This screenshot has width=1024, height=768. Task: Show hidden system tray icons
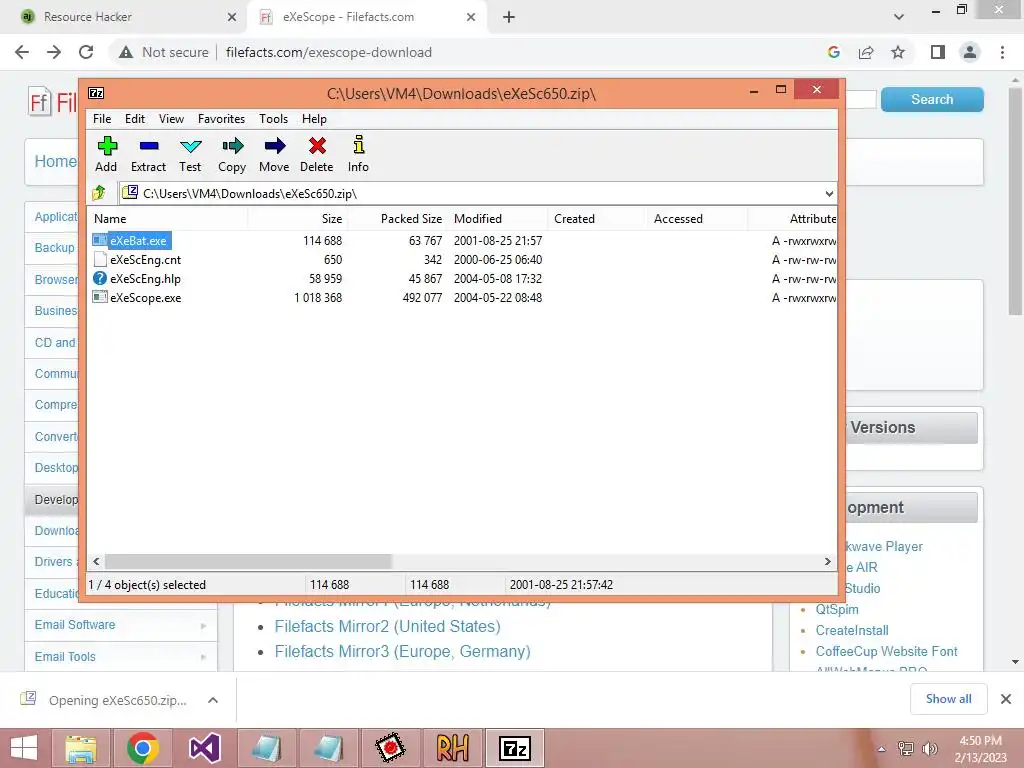(x=882, y=749)
